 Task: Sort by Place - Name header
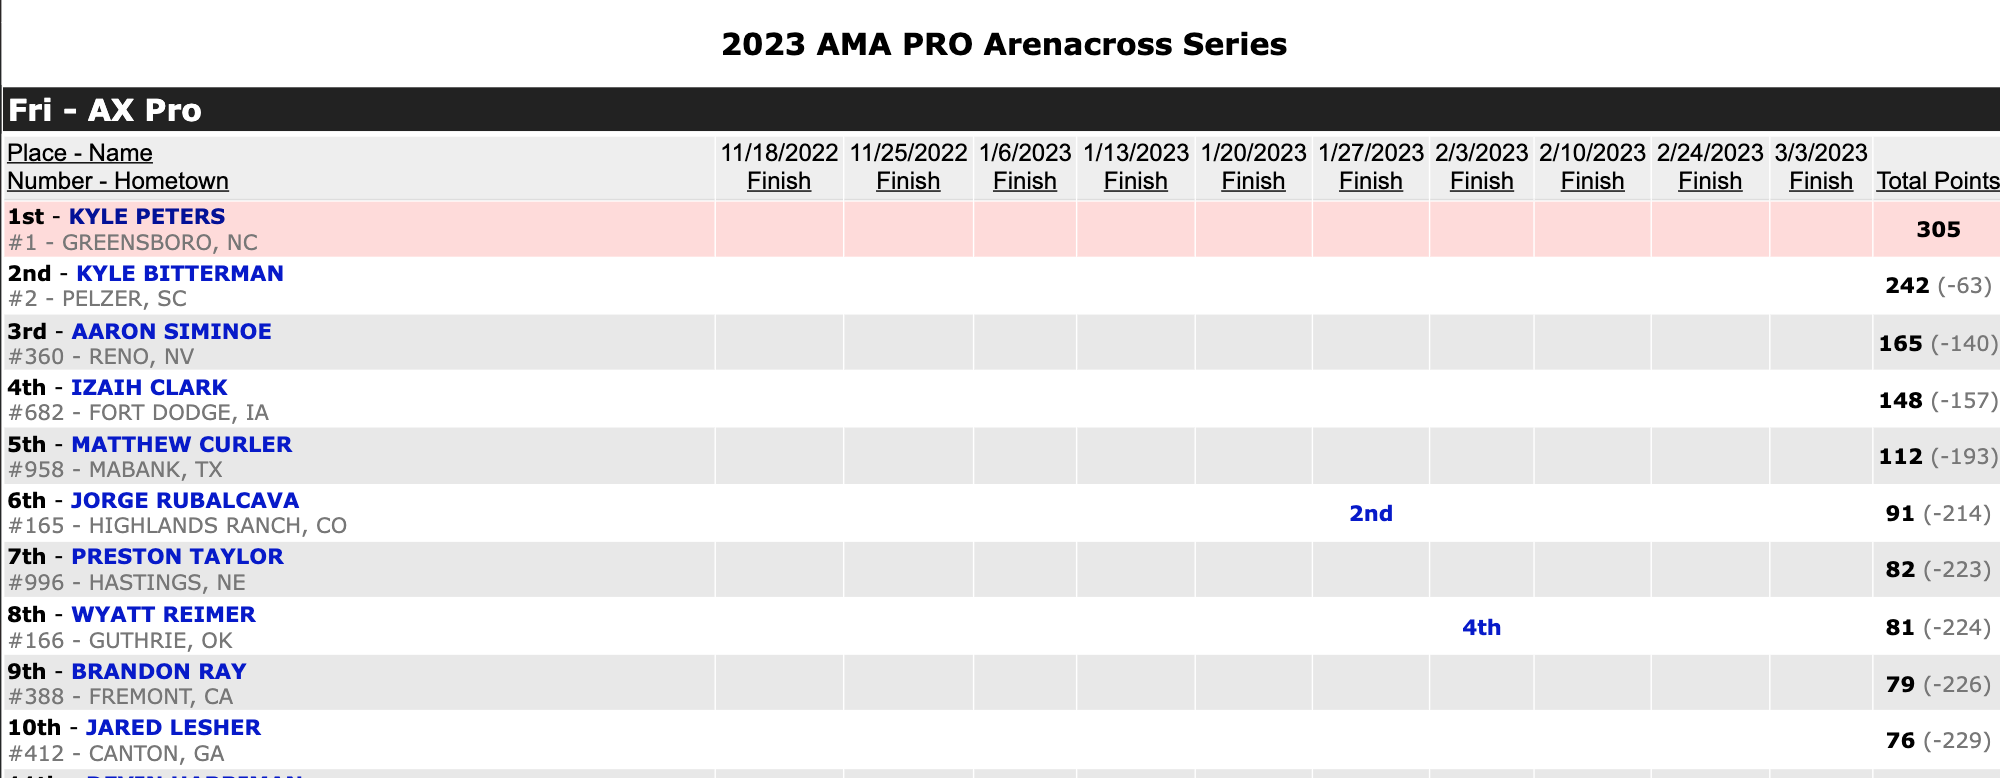[80, 153]
